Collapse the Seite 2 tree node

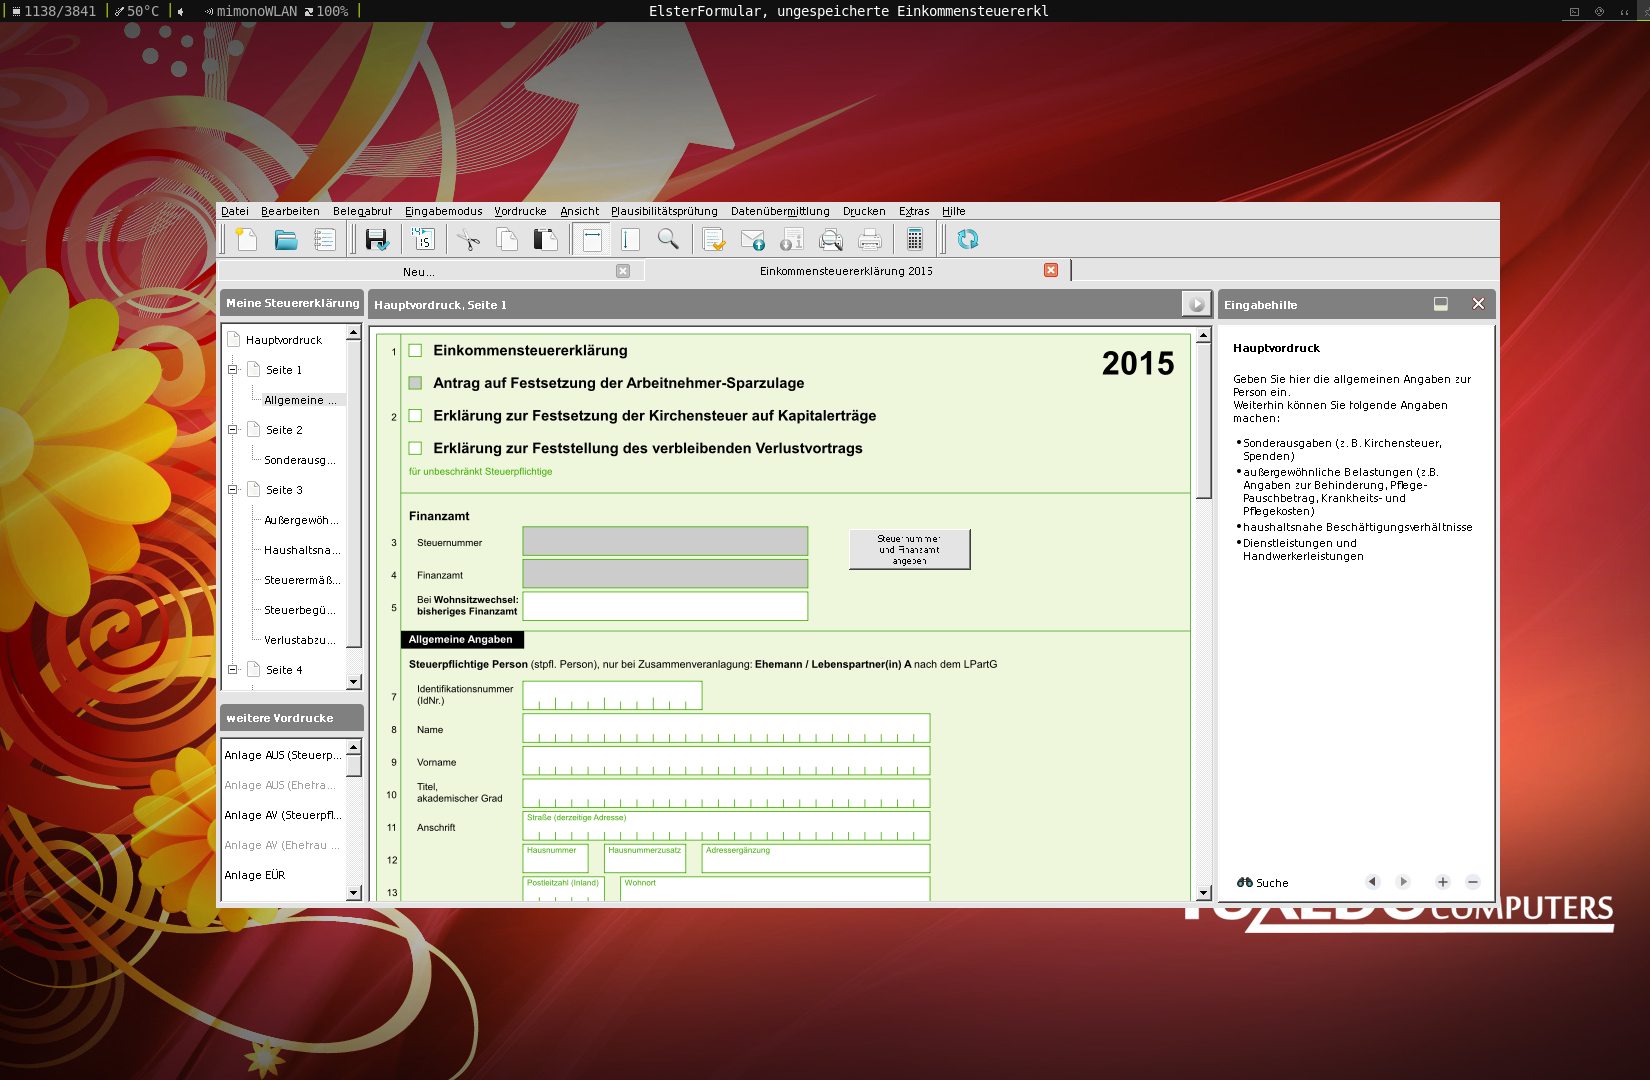233,430
